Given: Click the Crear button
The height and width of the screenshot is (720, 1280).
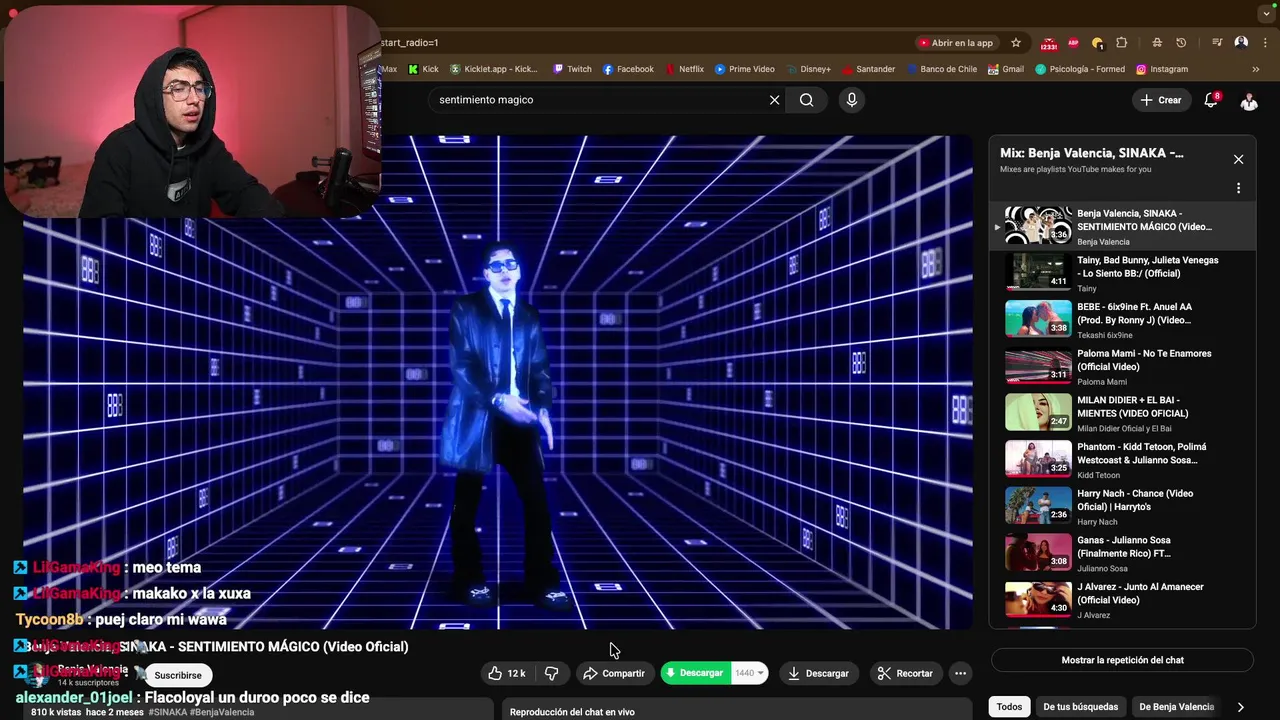Looking at the screenshot, I should click(x=1161, y=100).
